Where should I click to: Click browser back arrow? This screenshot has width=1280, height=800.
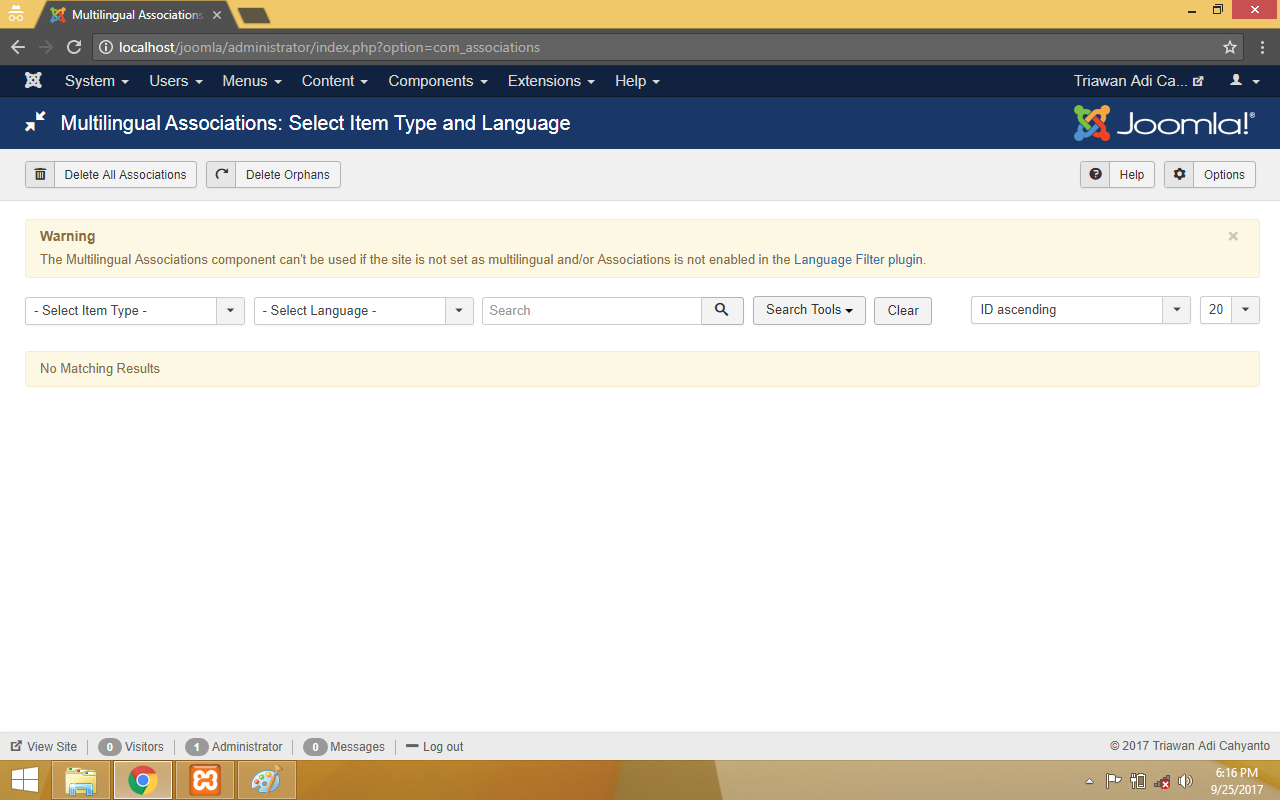[18, 47]
